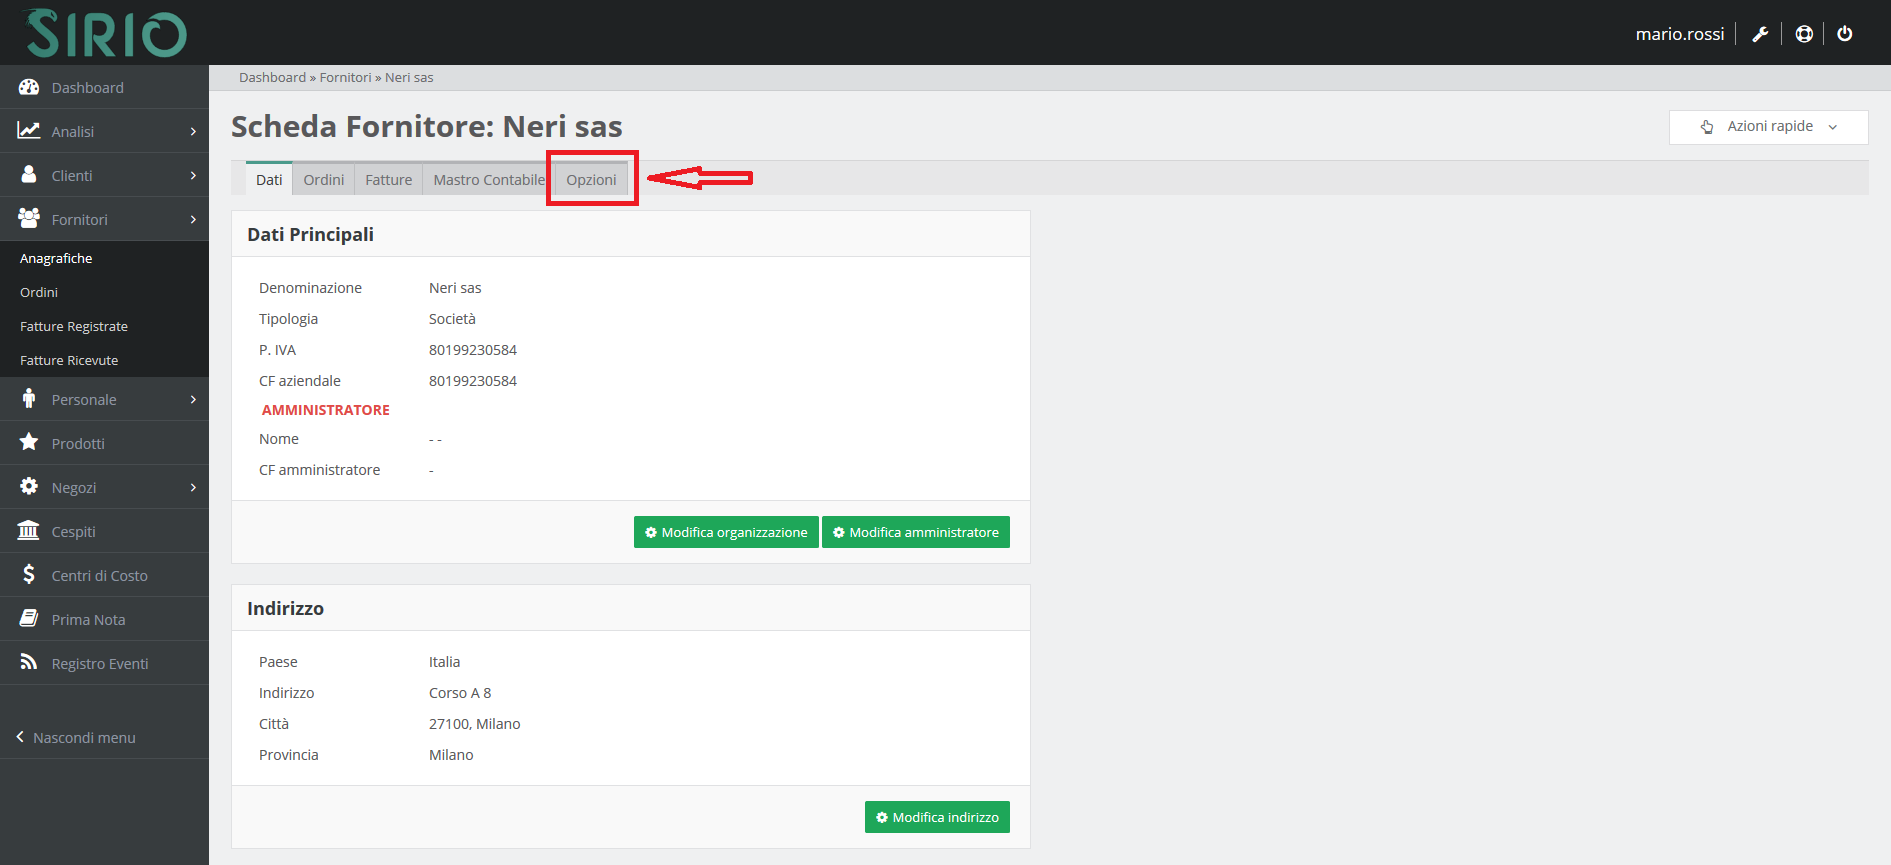This screenshot has width=1891, height=865.
Task: Click the lifebuoy help icon
Action: 1804,34
